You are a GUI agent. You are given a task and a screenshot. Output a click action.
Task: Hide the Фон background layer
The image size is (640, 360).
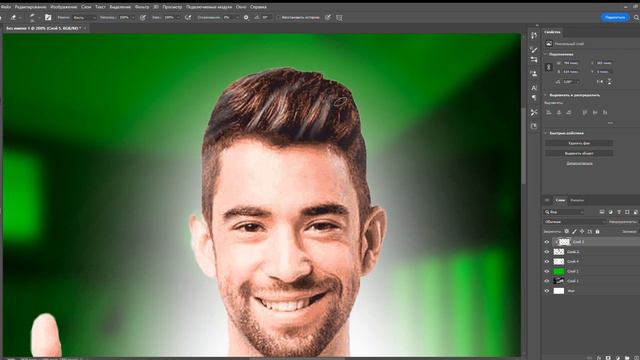[547, 291]
